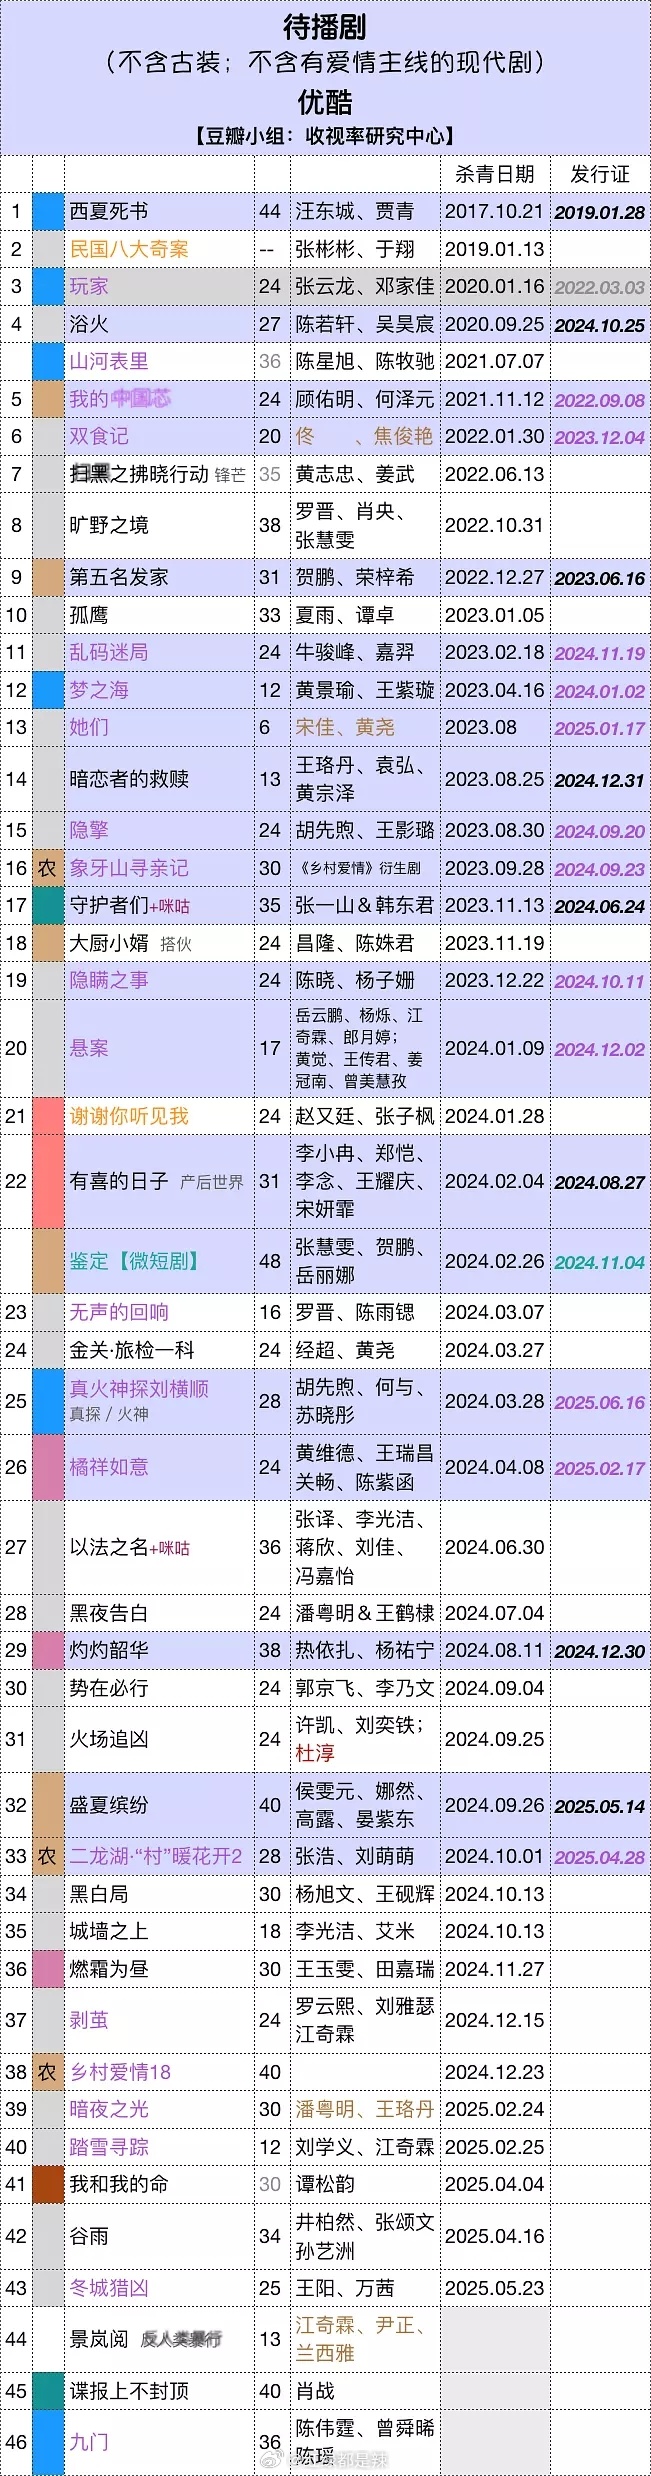Click the 农 tag beside 象牙山寻亲记
The image size is (651, 2476).
coord(48,868)
